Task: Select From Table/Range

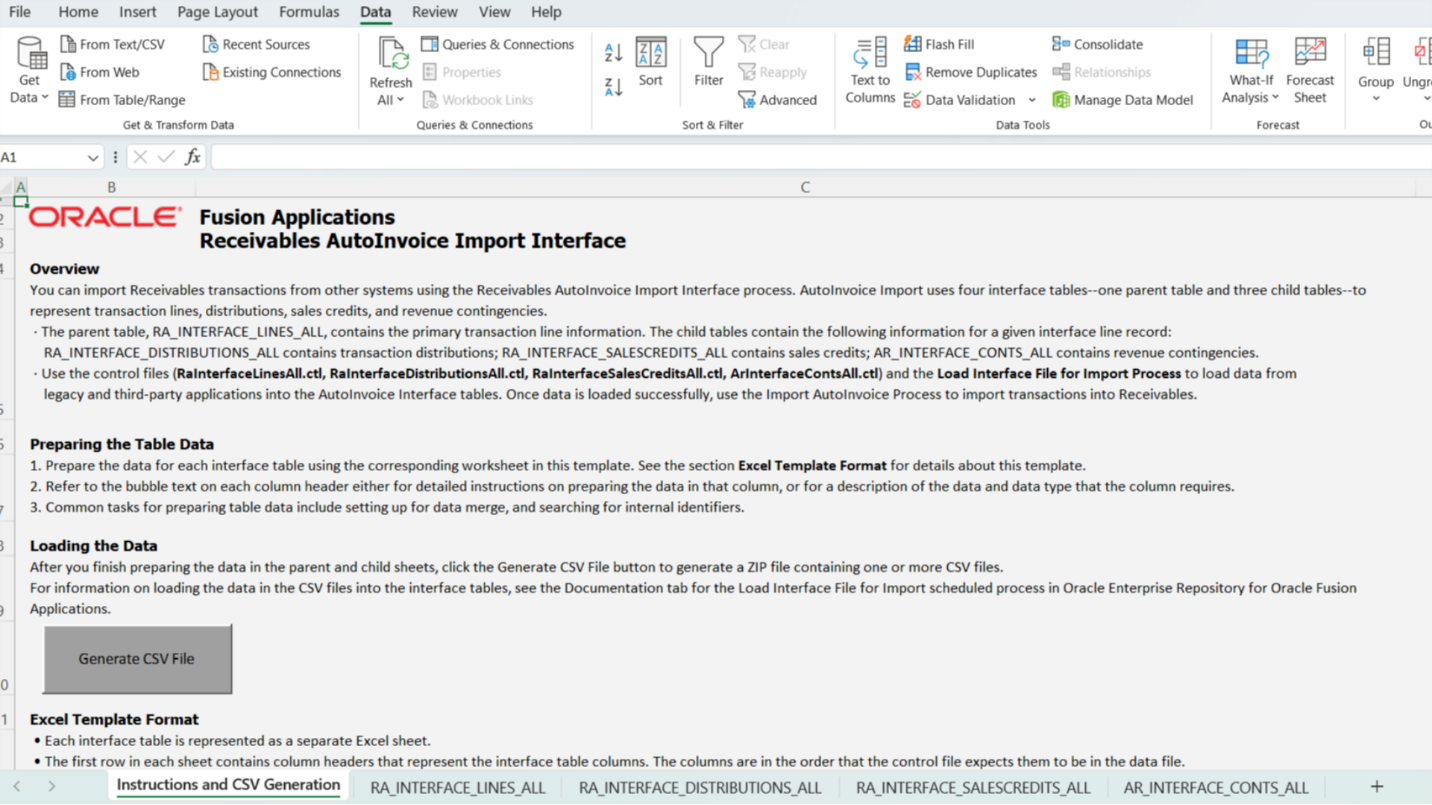Action: pyautogui.click(x=122, y=100)
